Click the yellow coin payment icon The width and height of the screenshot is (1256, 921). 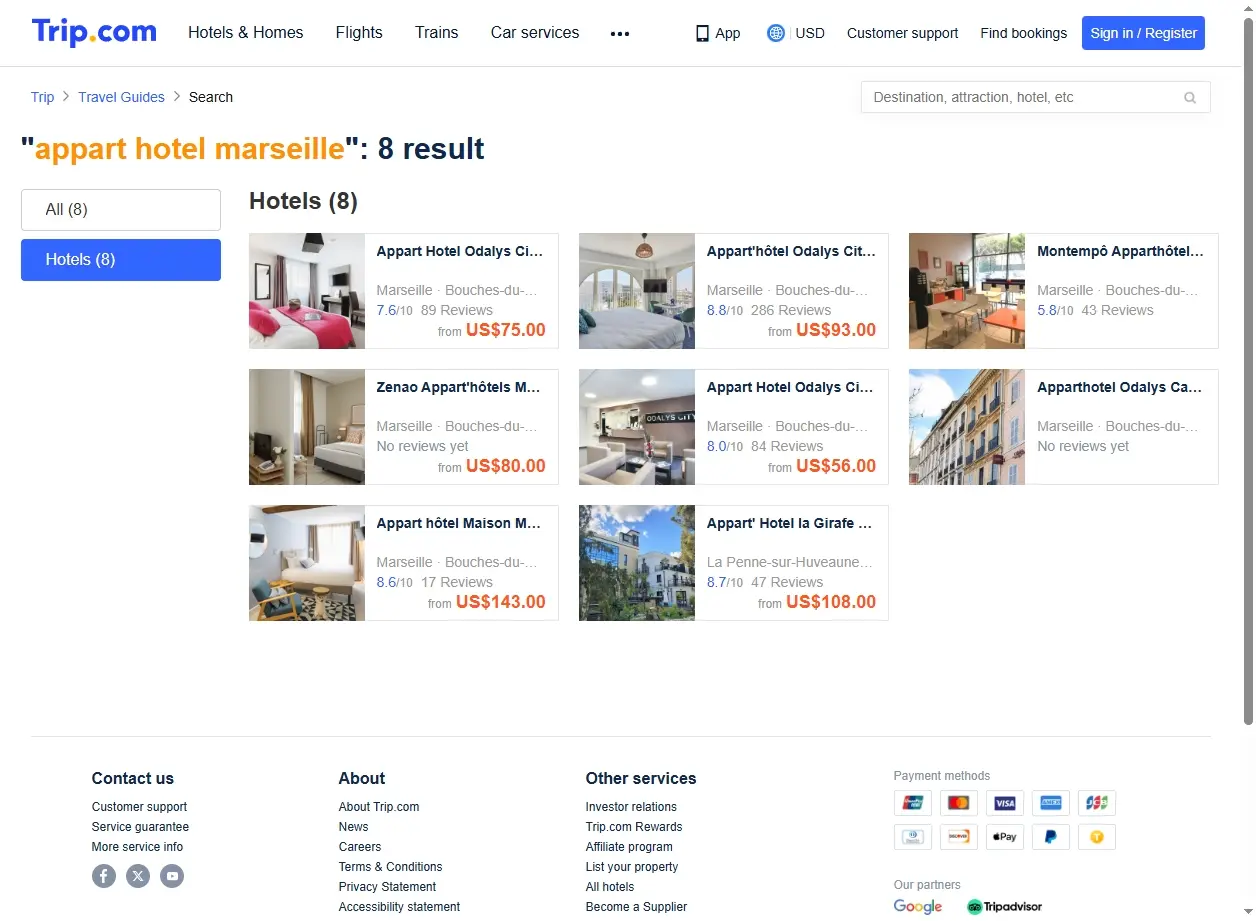1097,837
